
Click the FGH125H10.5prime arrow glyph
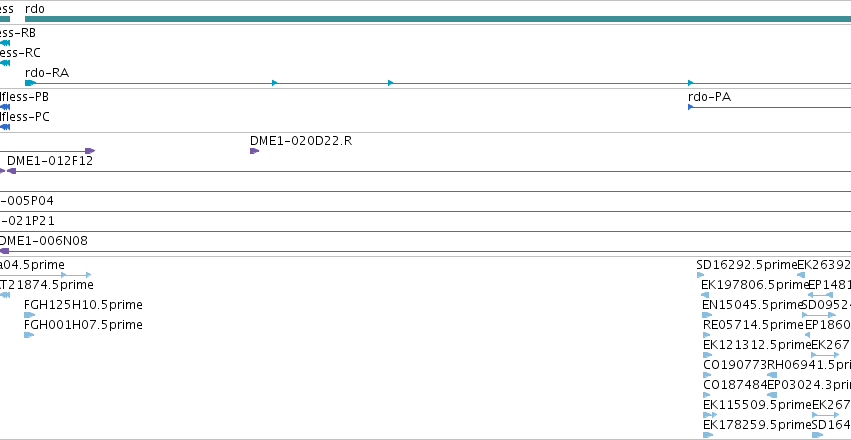29,315
